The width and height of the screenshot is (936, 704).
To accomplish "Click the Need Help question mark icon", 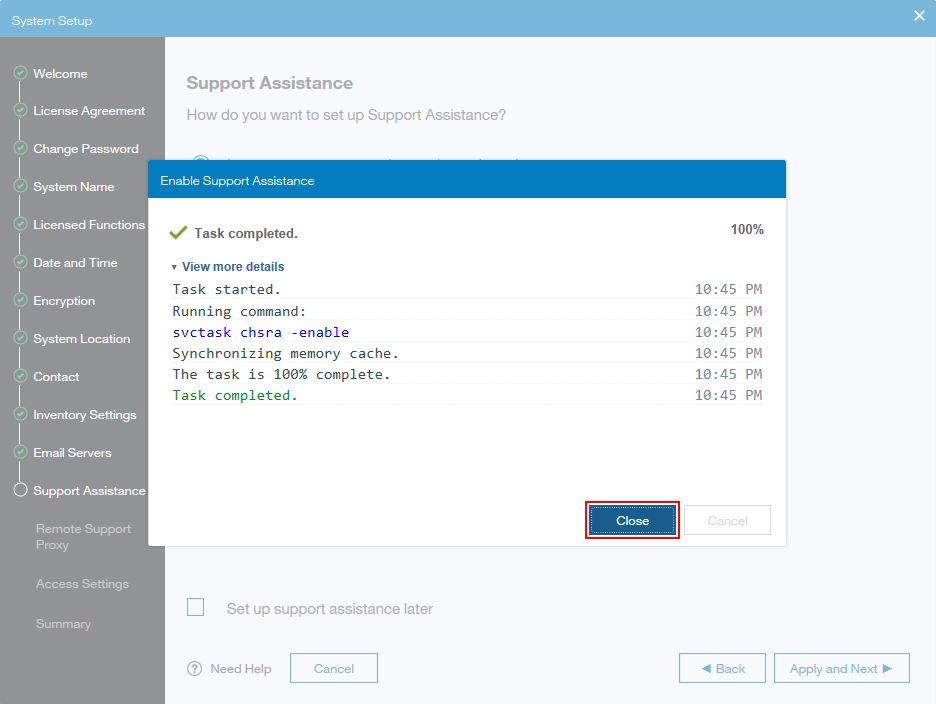I will tap(195, 669).
